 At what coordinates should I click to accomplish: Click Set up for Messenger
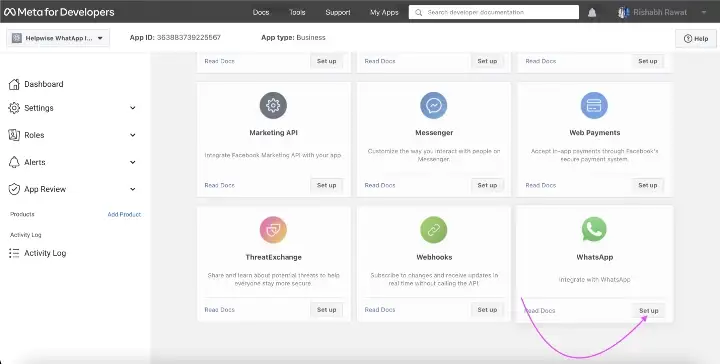(487, 185)
